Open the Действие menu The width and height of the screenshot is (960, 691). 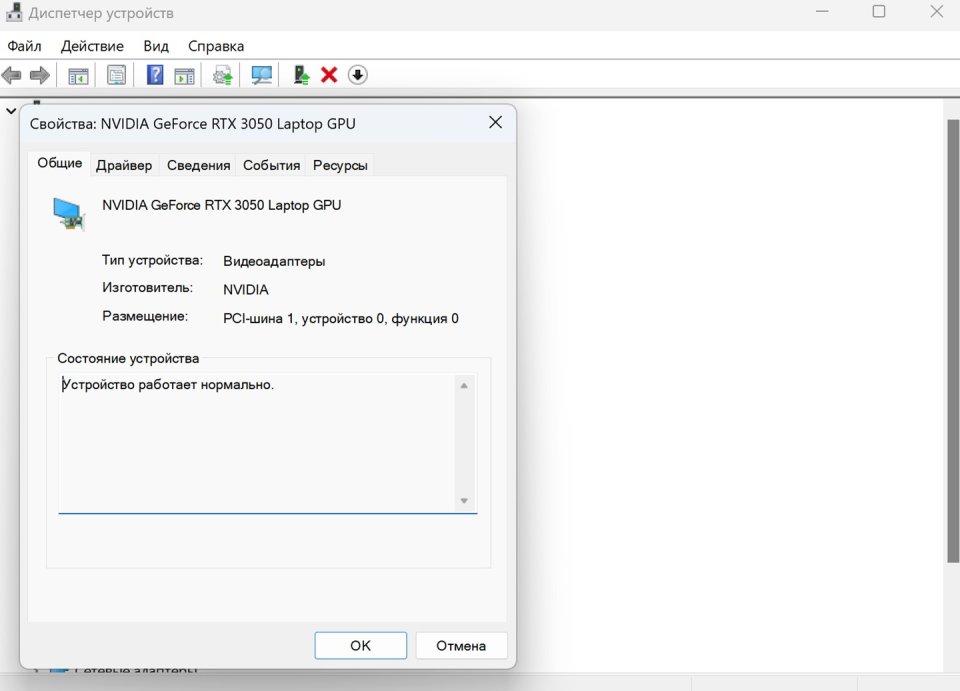92,46
